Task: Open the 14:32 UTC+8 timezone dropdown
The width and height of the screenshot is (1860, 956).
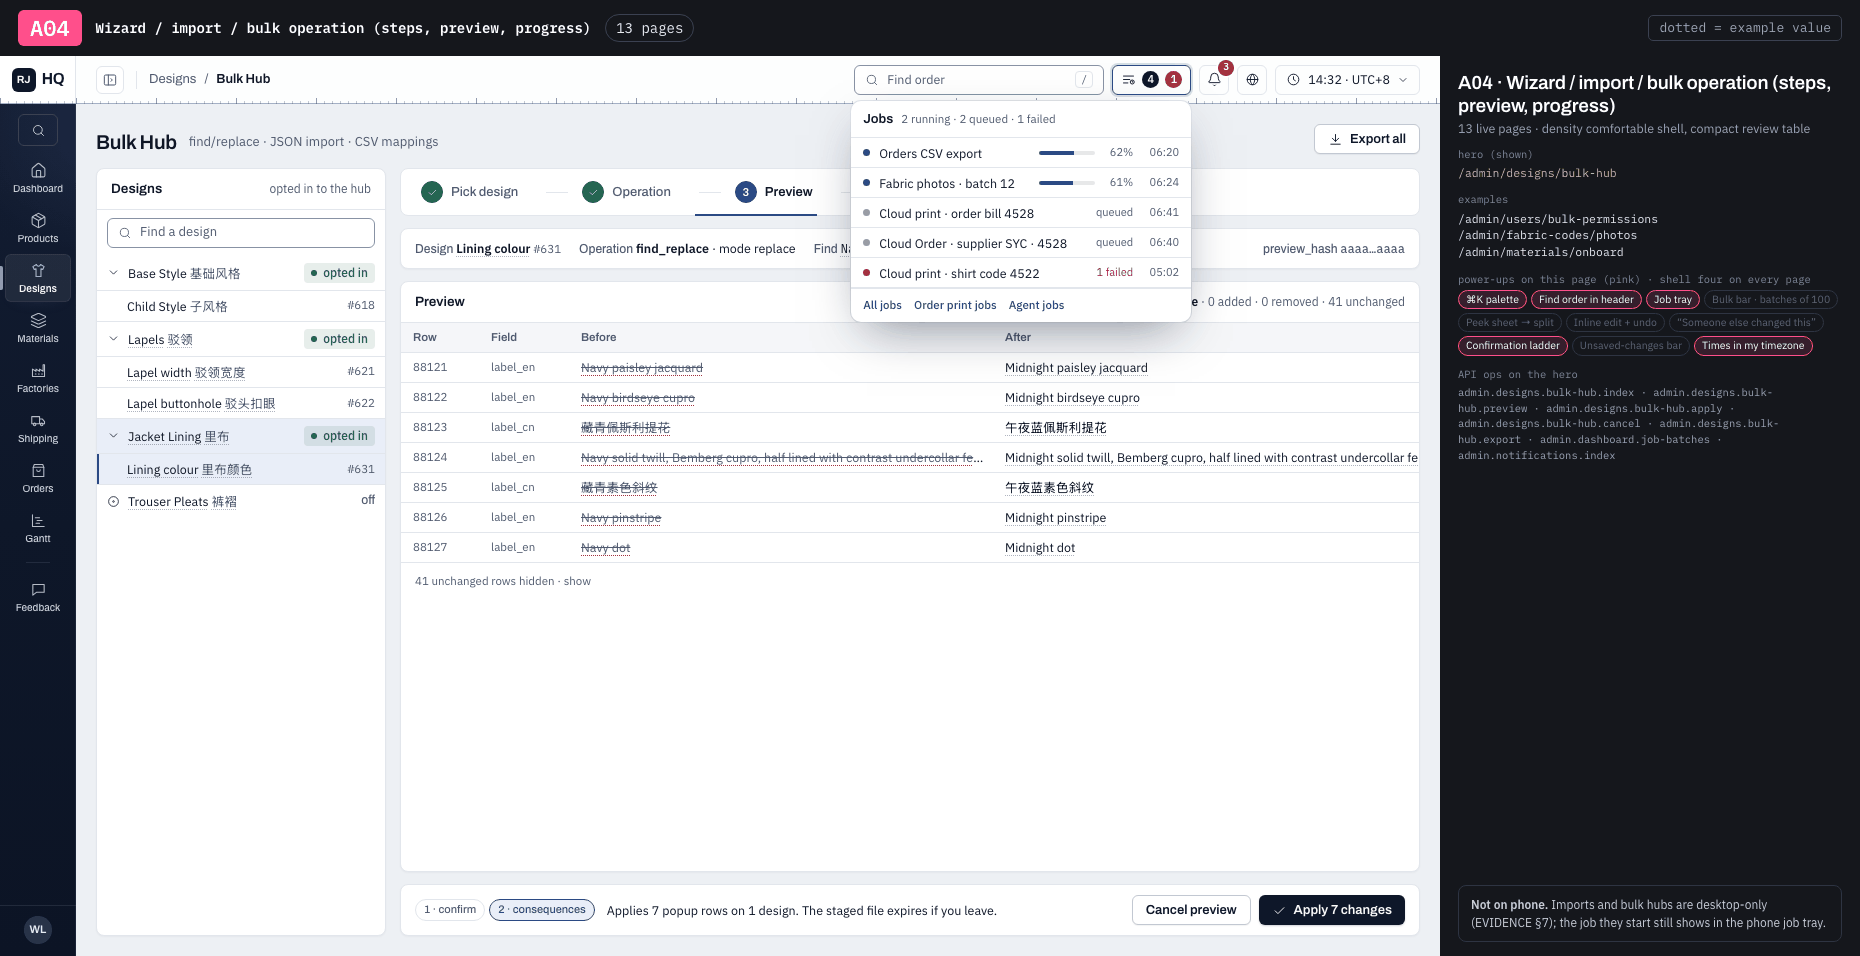Action: pos(1347,79)
